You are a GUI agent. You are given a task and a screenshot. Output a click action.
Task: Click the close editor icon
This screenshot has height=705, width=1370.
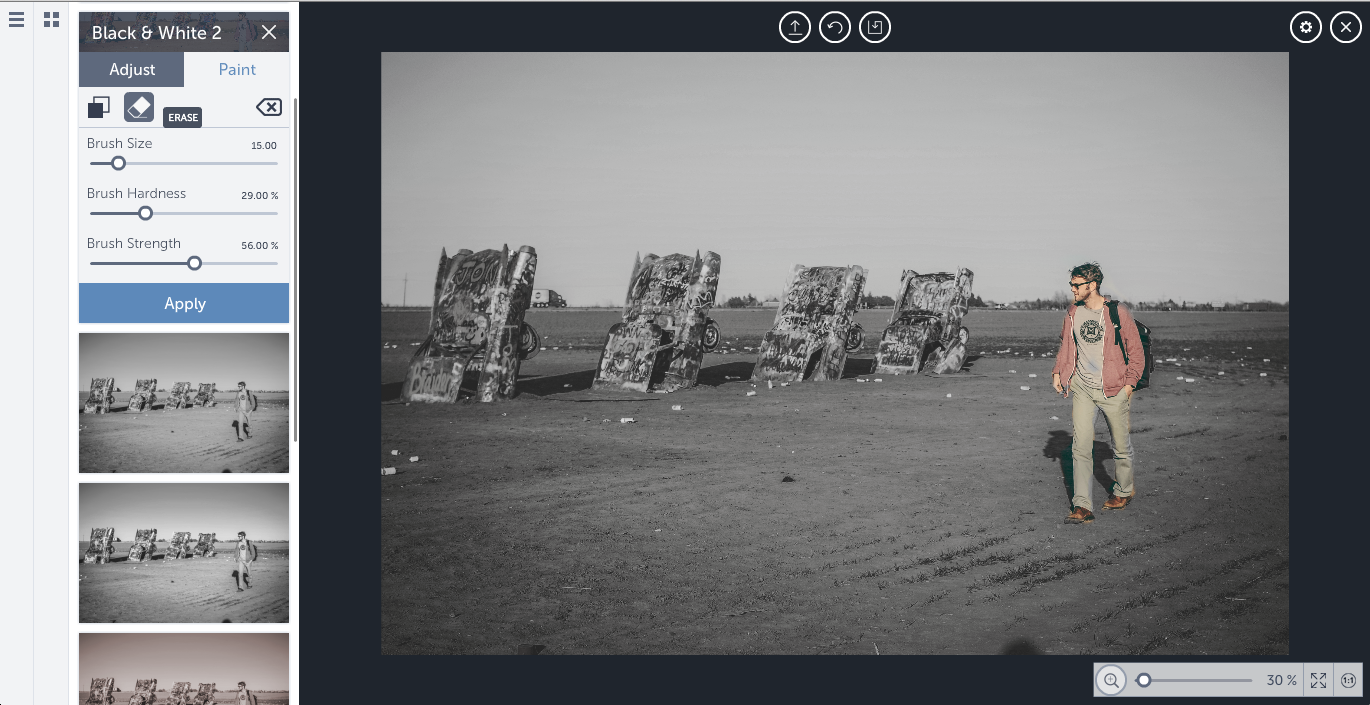tap(1346, 27)
